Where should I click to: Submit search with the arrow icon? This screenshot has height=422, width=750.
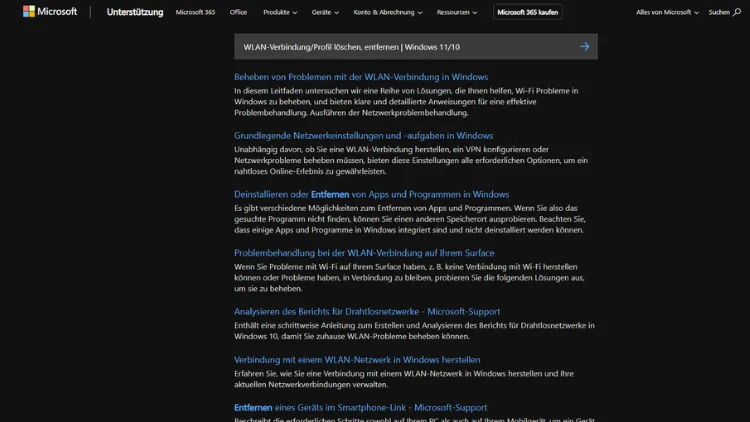585,46
